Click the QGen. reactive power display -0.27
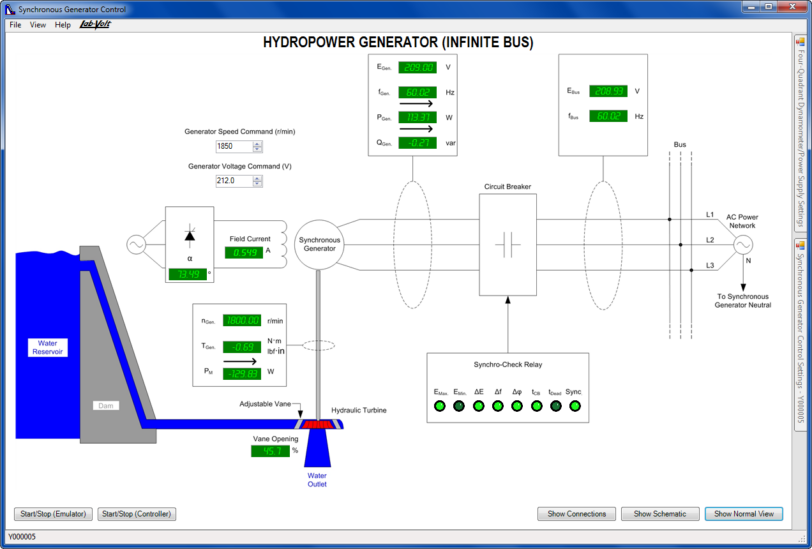Viewport: 812px width, 549px height. (x=417, y=142)
